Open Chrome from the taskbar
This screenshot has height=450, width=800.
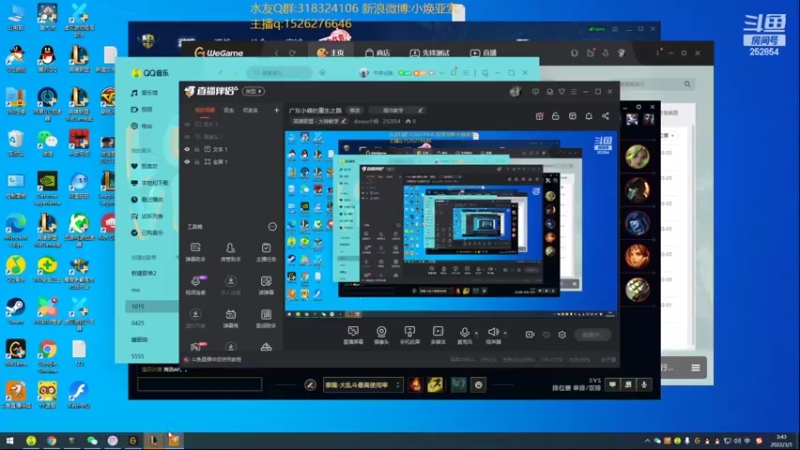point(52,441)
